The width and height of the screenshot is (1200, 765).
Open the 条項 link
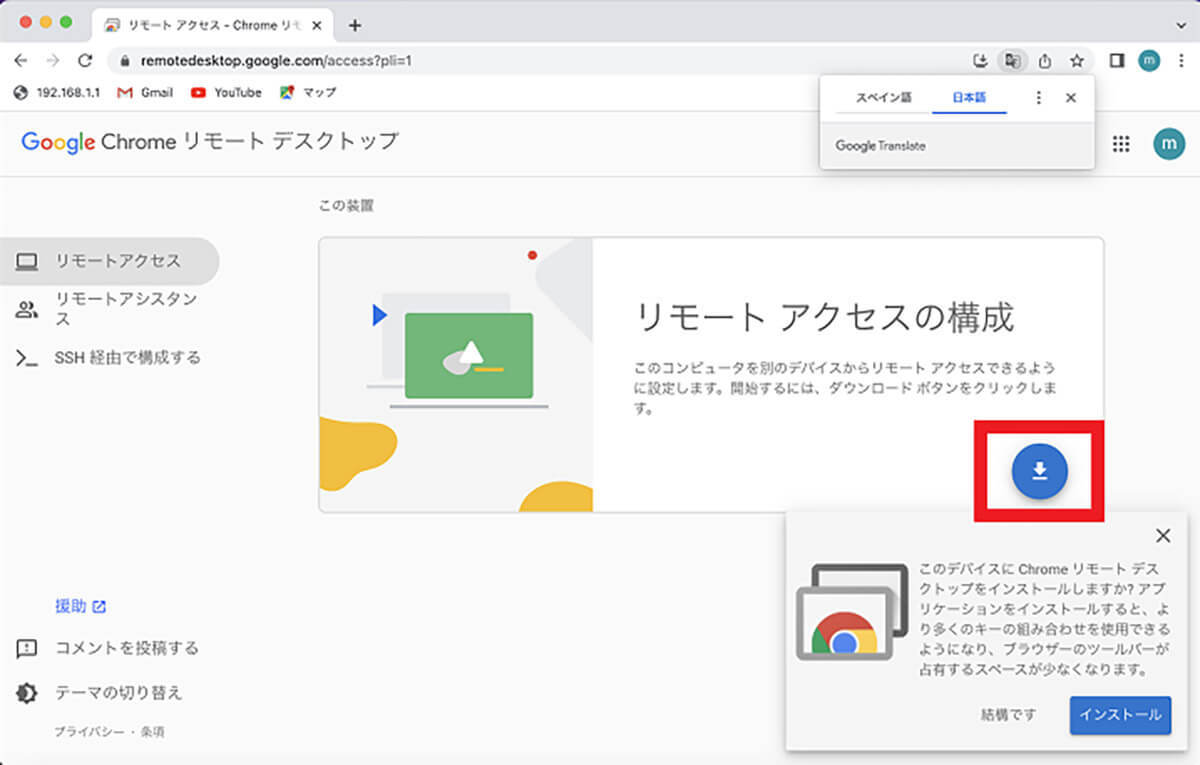point(152,732)
